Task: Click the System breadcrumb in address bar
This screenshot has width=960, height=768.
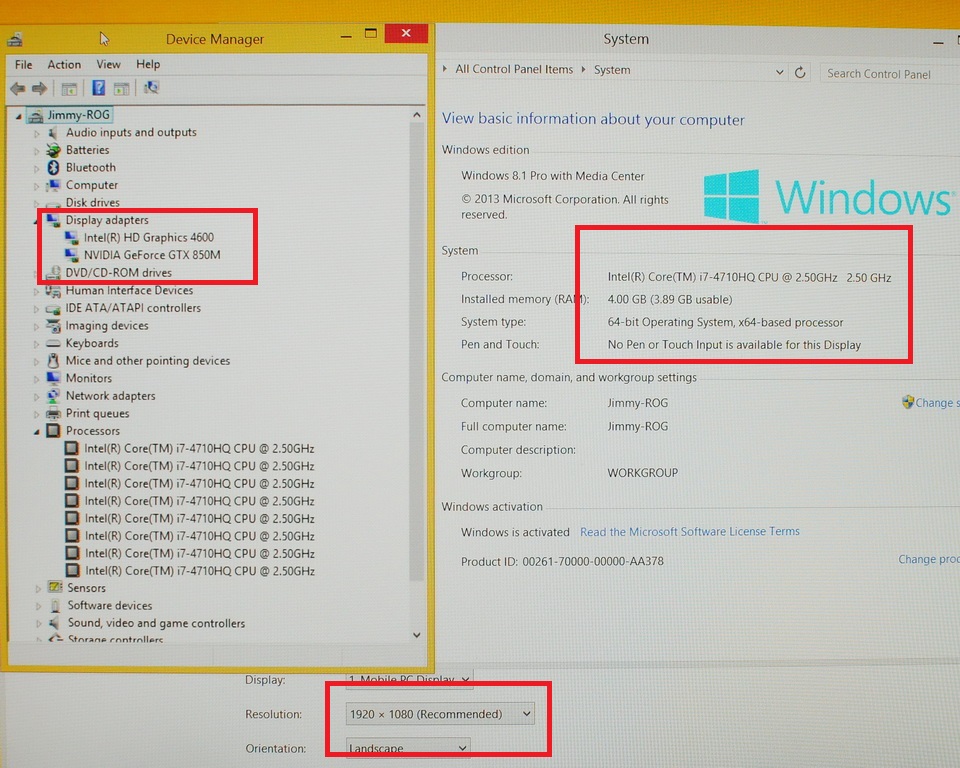Action: click(612, 70)
